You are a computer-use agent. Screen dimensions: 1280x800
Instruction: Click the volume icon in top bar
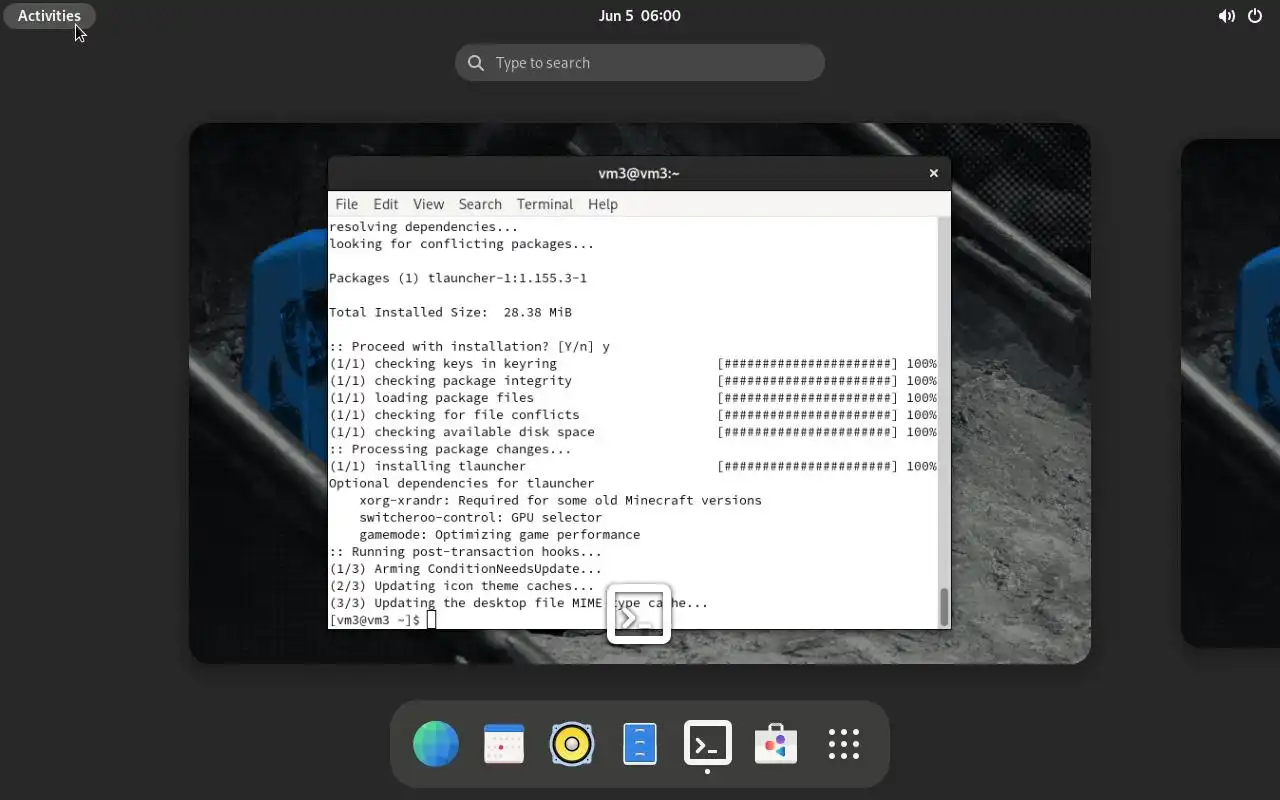pos(1226,16)
